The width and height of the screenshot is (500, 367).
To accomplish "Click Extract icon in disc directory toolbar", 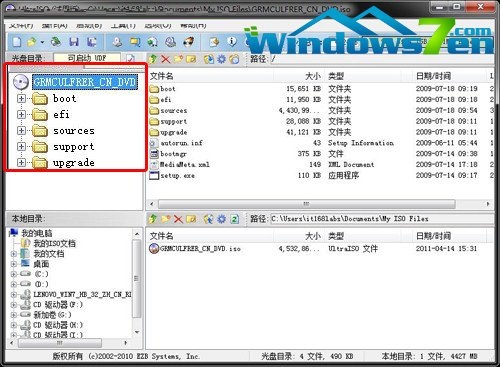I will [x=209, y=59].
